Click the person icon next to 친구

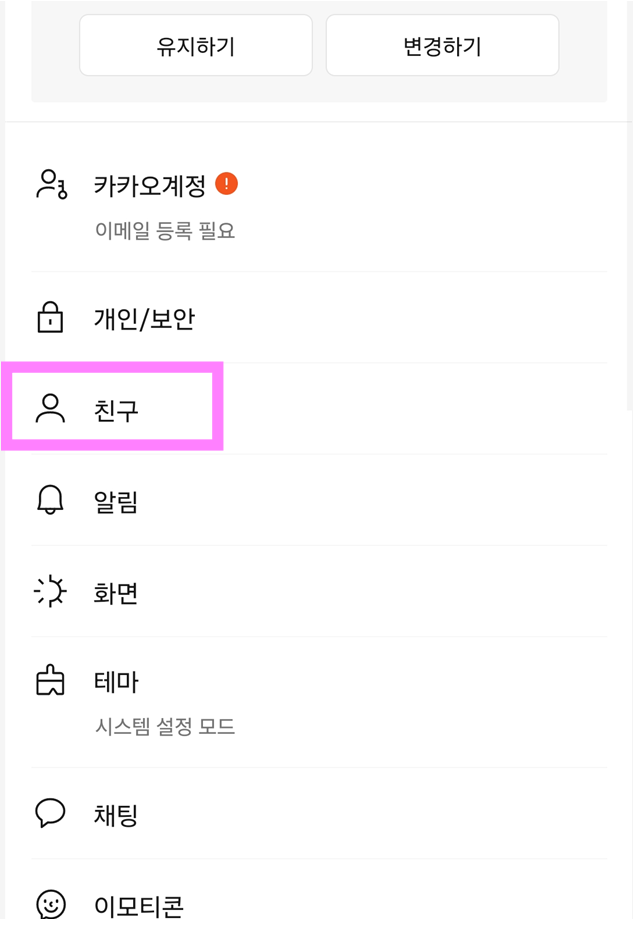click(50, 407)
